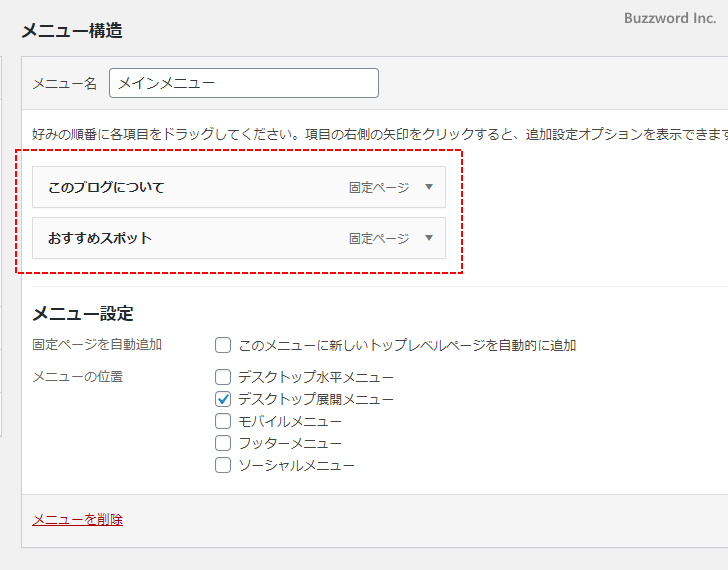Click the メニュー設定 heading
This screenshot has width=728, height=570.
pyautogui.click(x=83, y=313)
